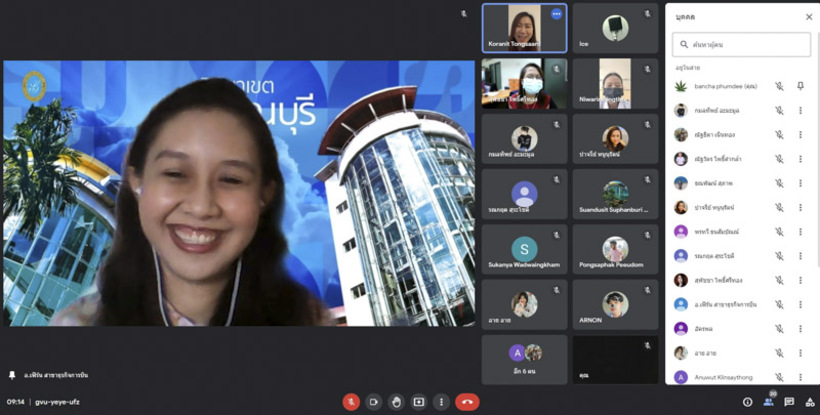Click the meeting code gvu-yeye-ufz

pyautogui.click(x=58, y=402)
